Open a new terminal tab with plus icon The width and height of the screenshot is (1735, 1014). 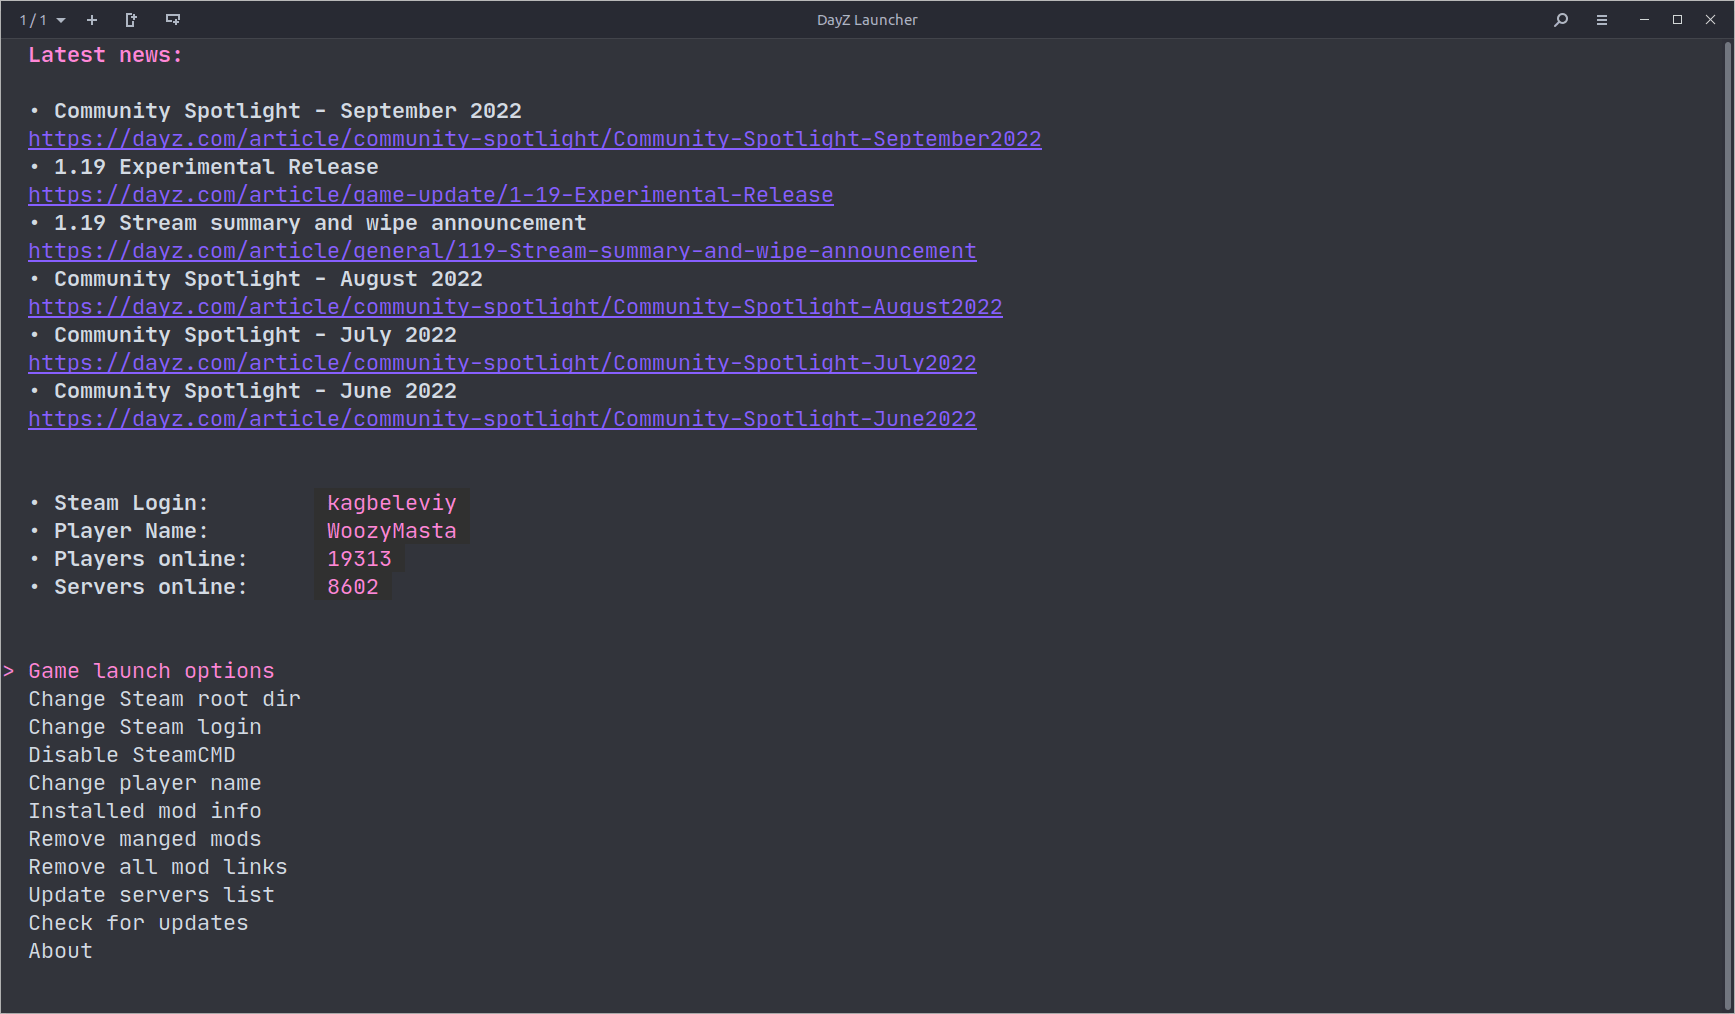coord(92,20)
